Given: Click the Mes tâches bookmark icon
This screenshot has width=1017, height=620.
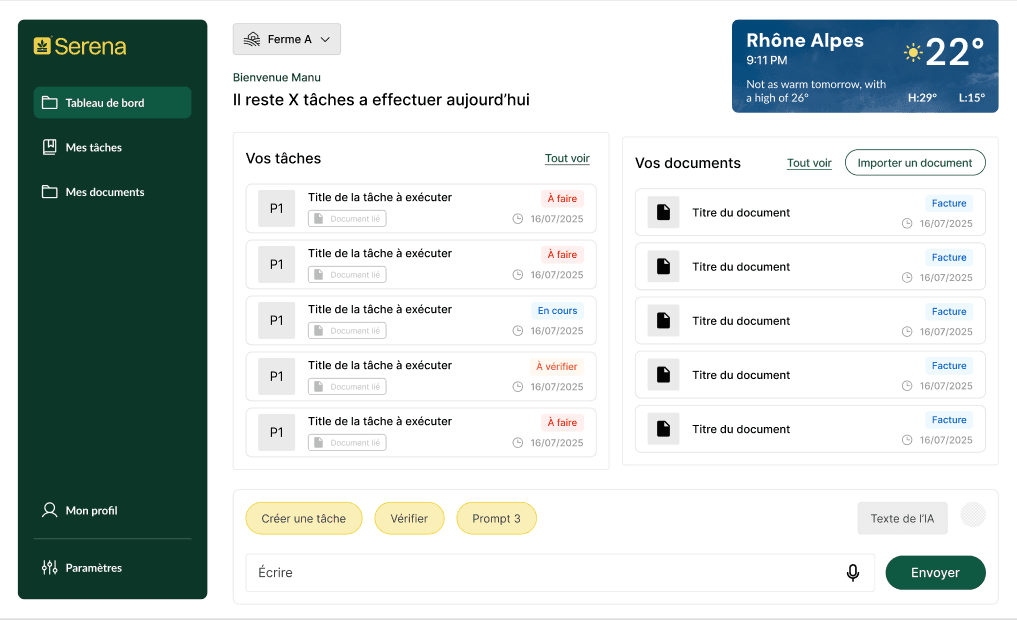Looking at the screenshot, I should [x=49, y=147].
